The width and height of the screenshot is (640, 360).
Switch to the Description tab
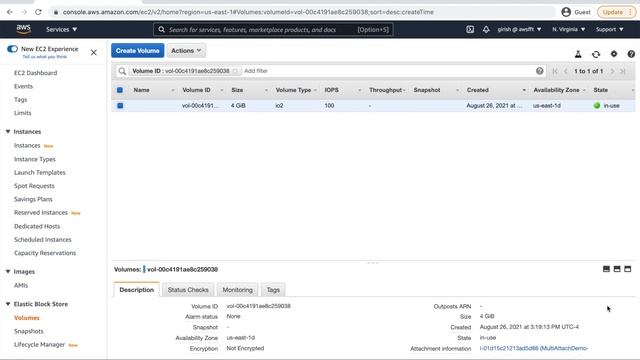[x=136, y=289]
